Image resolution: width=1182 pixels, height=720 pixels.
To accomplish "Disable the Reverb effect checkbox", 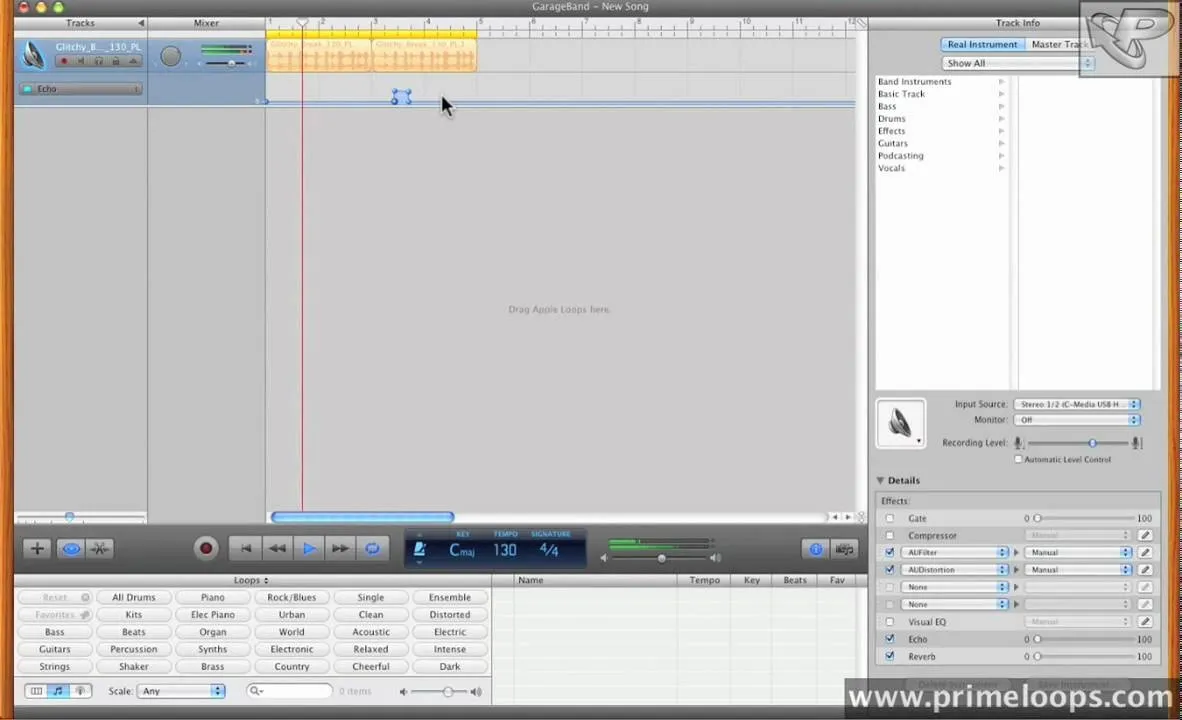I will (890, 657).
